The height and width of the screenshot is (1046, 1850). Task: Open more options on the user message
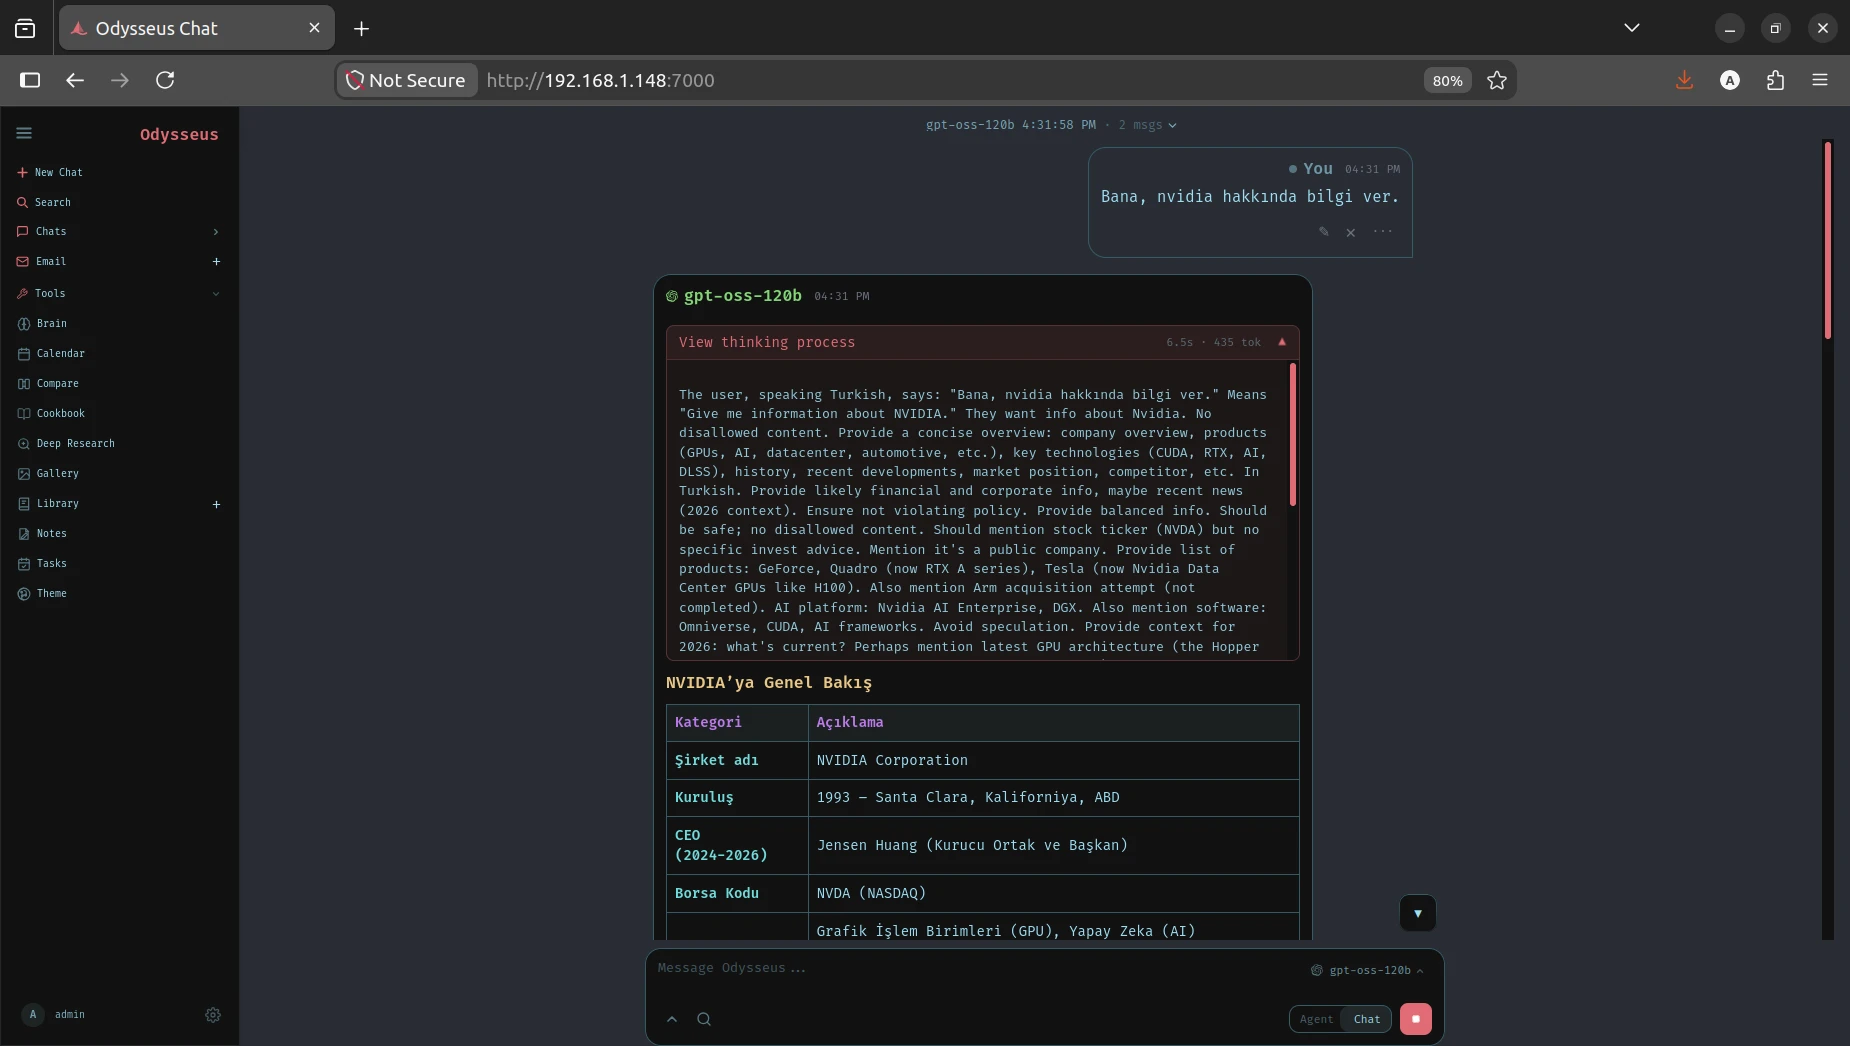pos(1383,232)
